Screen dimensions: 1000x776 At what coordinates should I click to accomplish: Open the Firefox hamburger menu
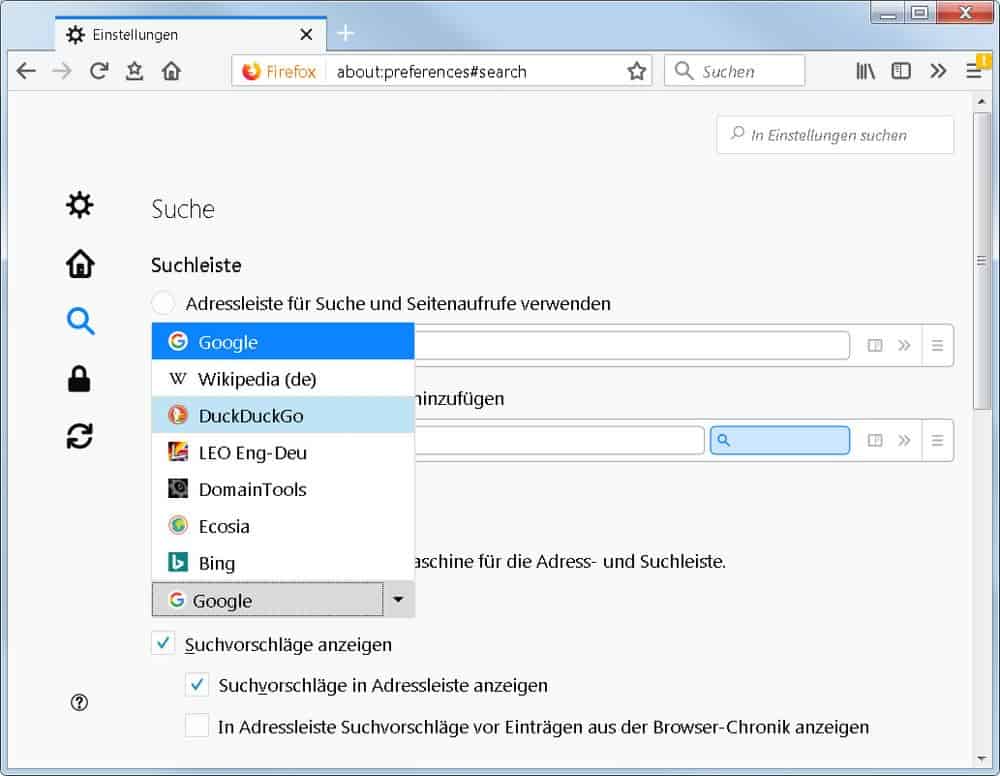click(973, 71)
